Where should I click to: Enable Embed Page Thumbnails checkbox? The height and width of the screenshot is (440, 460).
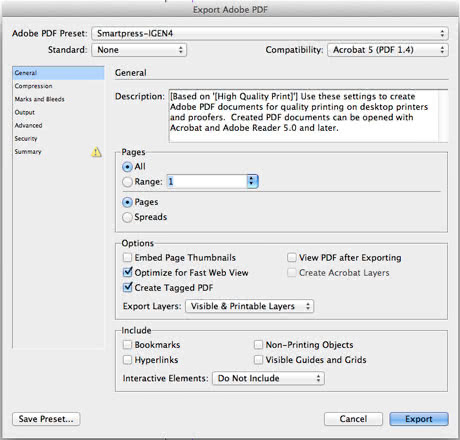click(127, 257)
